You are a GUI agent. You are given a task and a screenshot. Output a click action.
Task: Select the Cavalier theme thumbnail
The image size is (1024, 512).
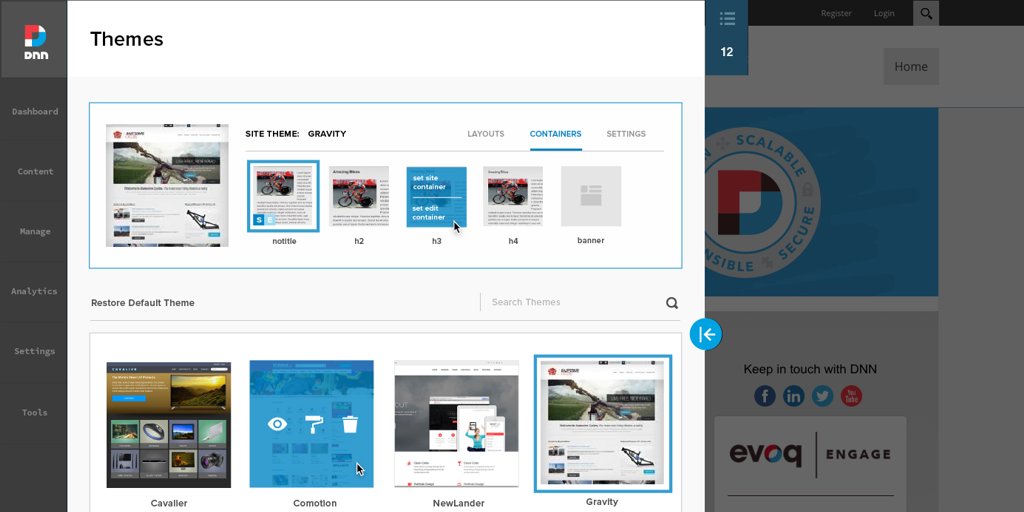click(168, 424)
